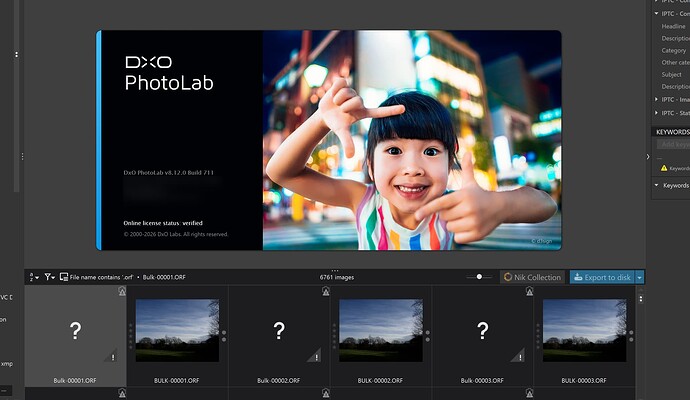The height and width of the screenshot is (400, 690).
Task: Click the pick-status dots beside first BULK-00001.ORF photo
Action: (x=130, y=332)
